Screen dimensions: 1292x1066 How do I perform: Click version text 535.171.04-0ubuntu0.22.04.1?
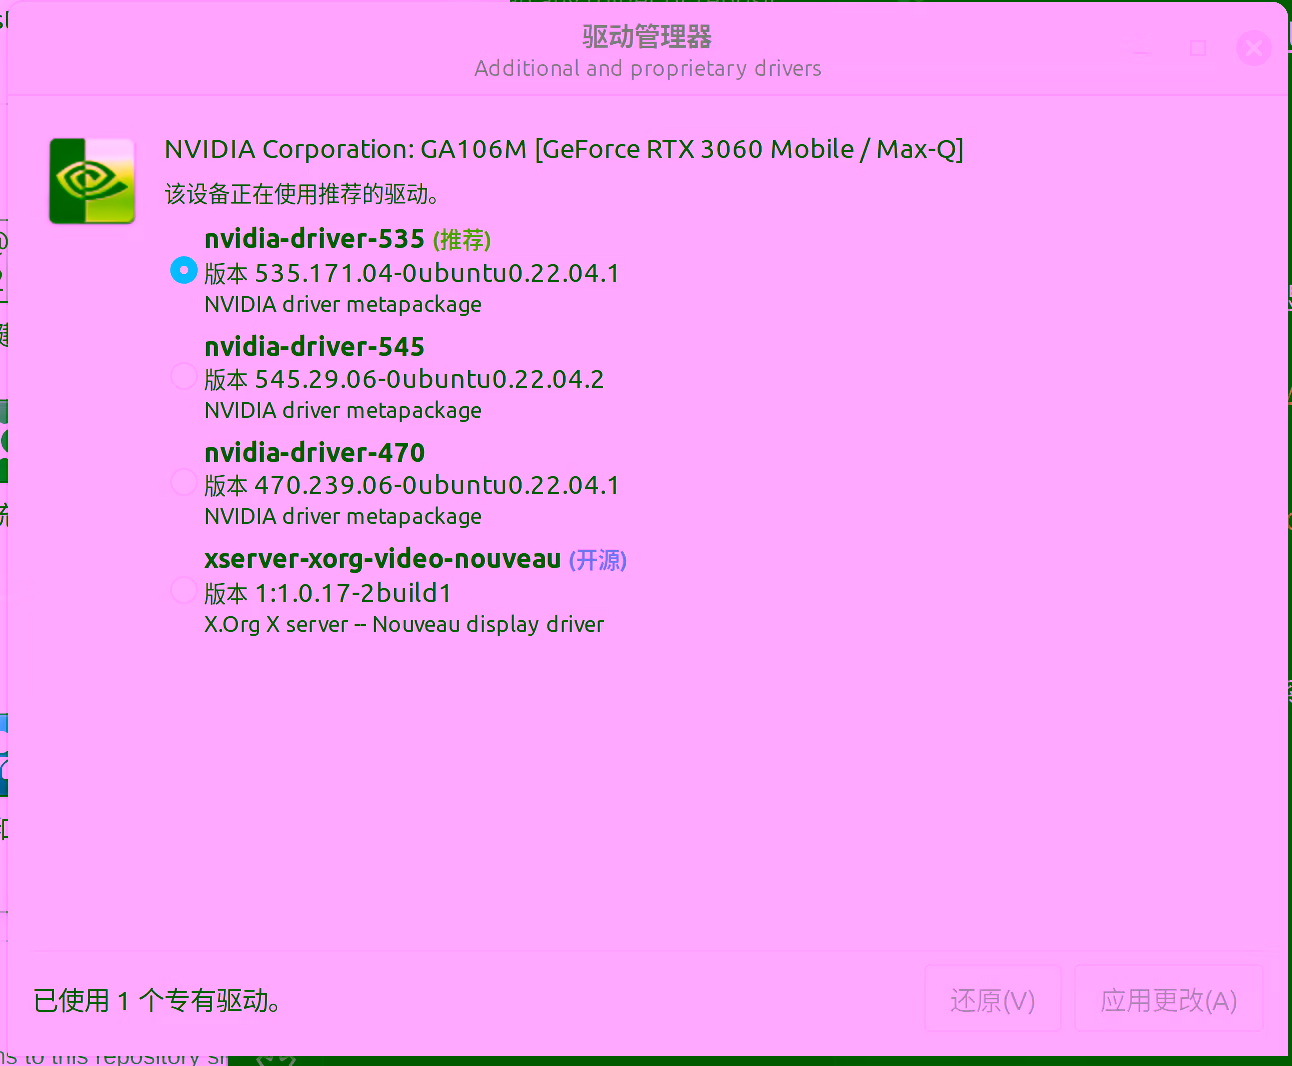point(437,273)
